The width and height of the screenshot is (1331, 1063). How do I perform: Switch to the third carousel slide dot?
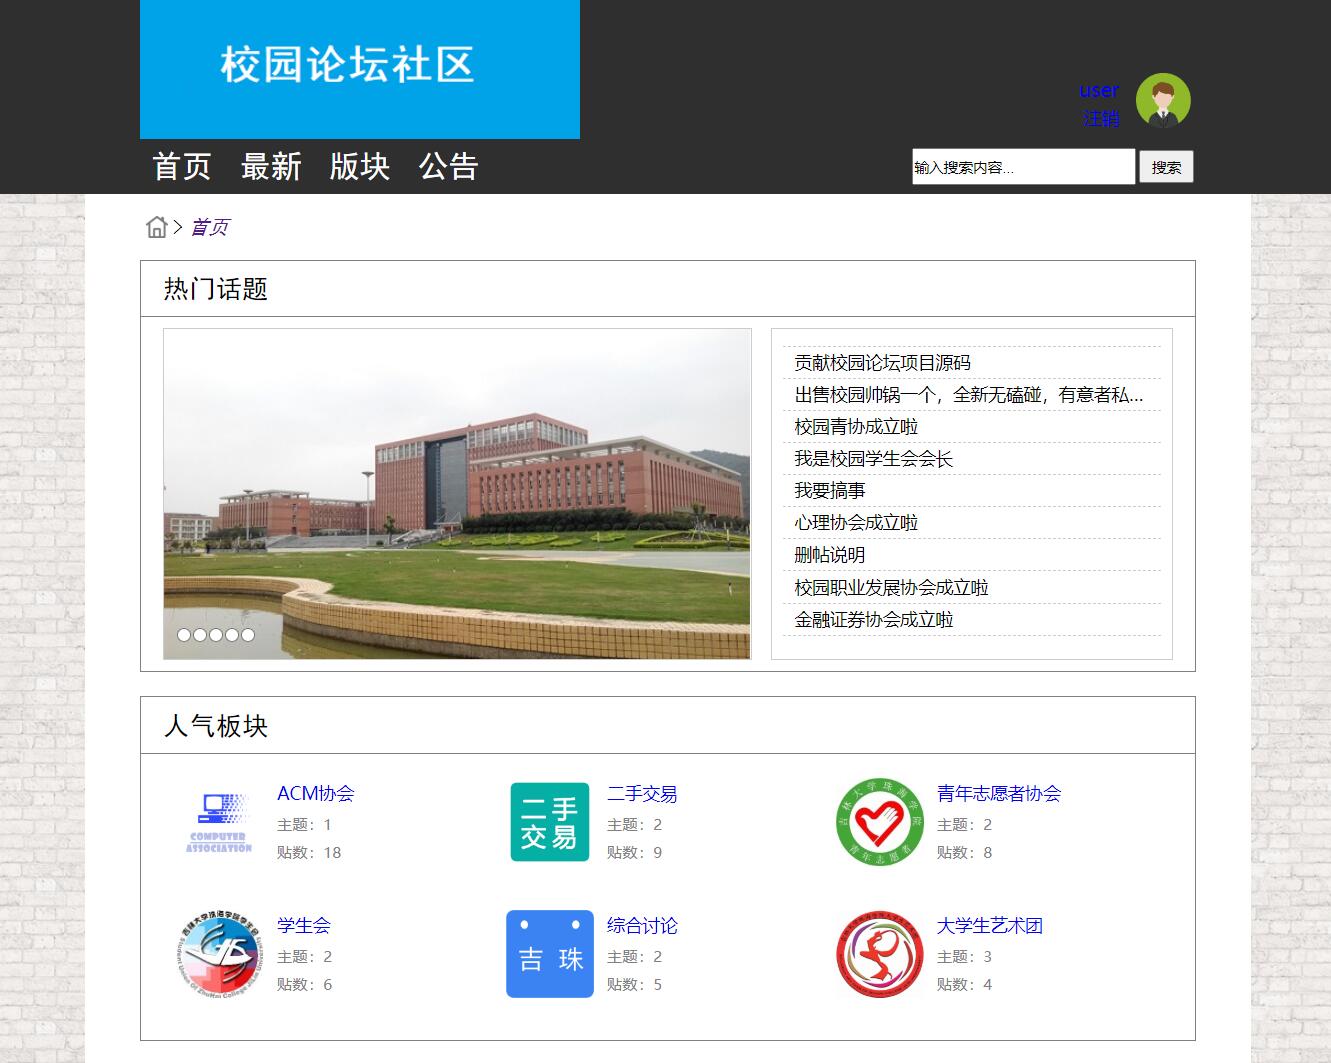click(216, 634)
